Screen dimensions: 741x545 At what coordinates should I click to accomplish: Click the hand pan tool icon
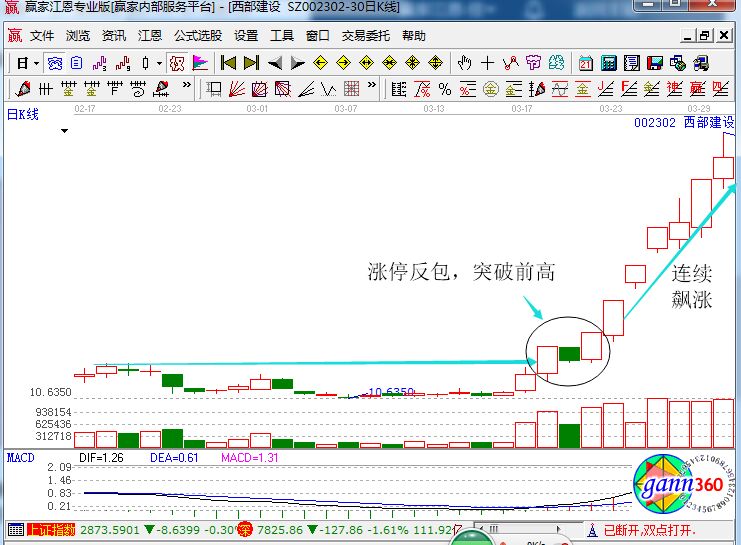(464, 62)
